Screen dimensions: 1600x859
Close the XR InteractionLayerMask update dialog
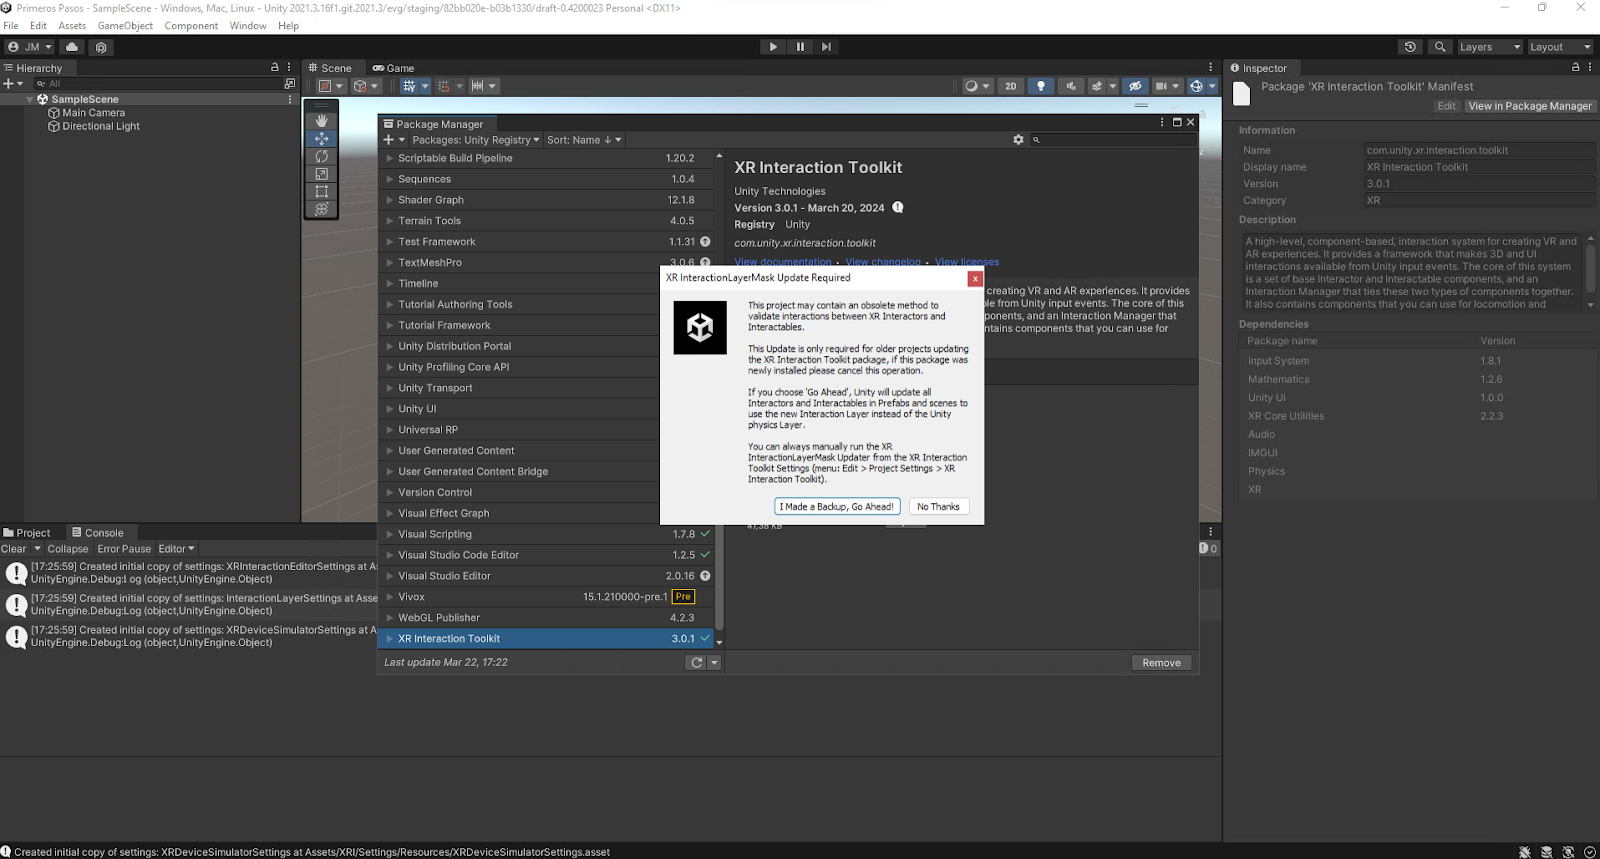tap(975, 279)
